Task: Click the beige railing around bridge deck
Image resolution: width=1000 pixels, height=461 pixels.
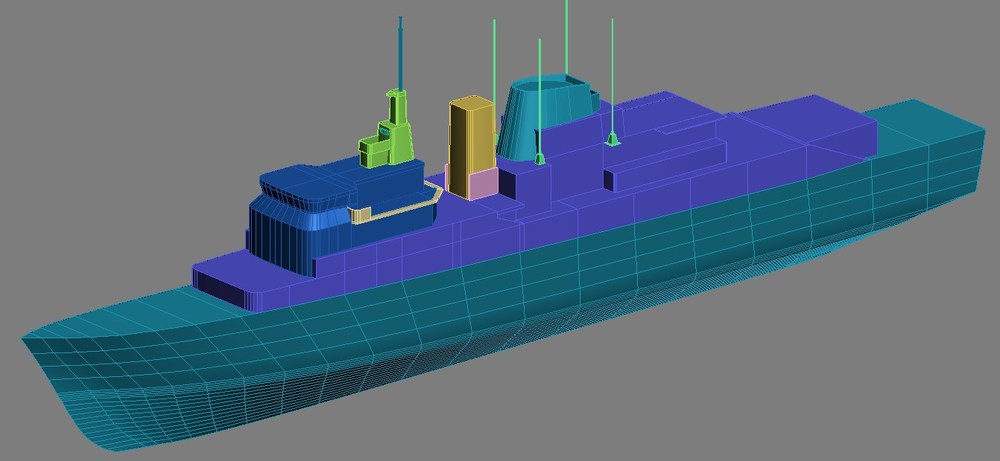Action: [x=395, y=203]
